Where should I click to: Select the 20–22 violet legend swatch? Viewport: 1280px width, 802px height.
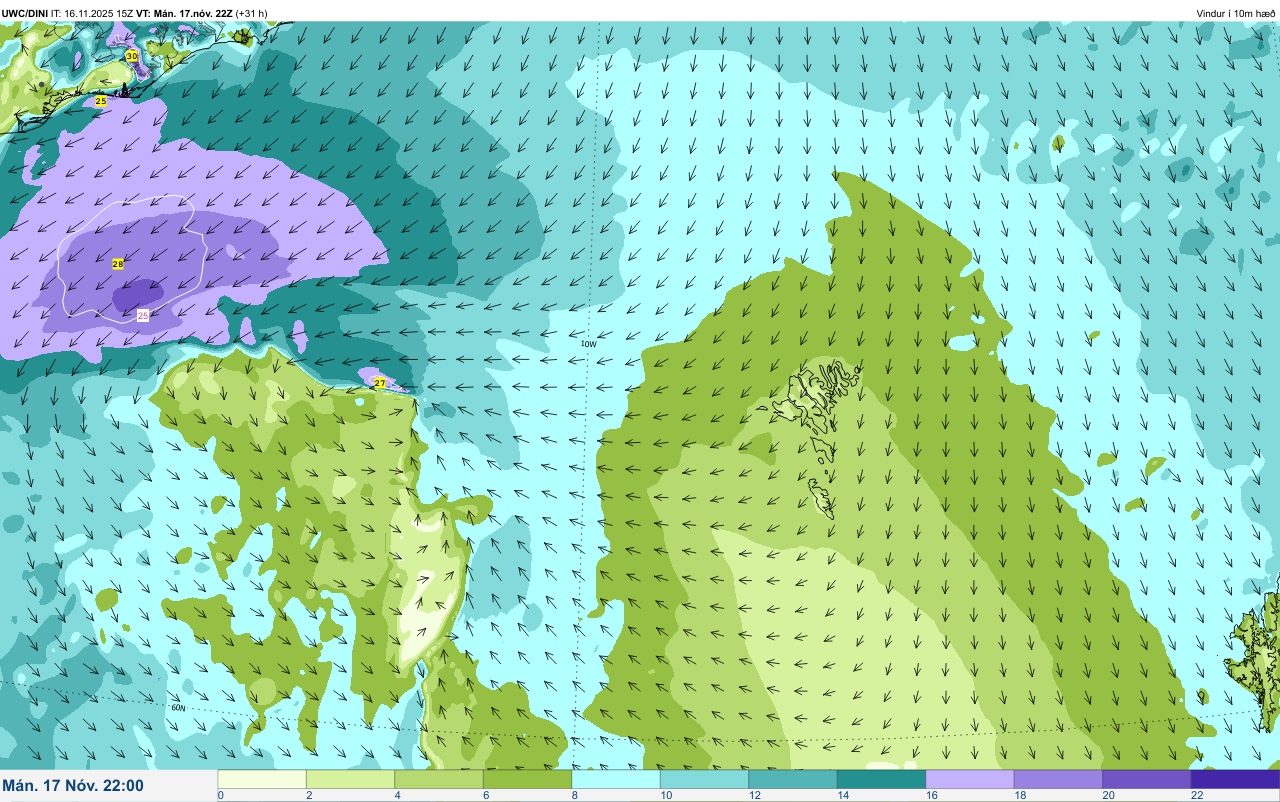[1147, 779]
